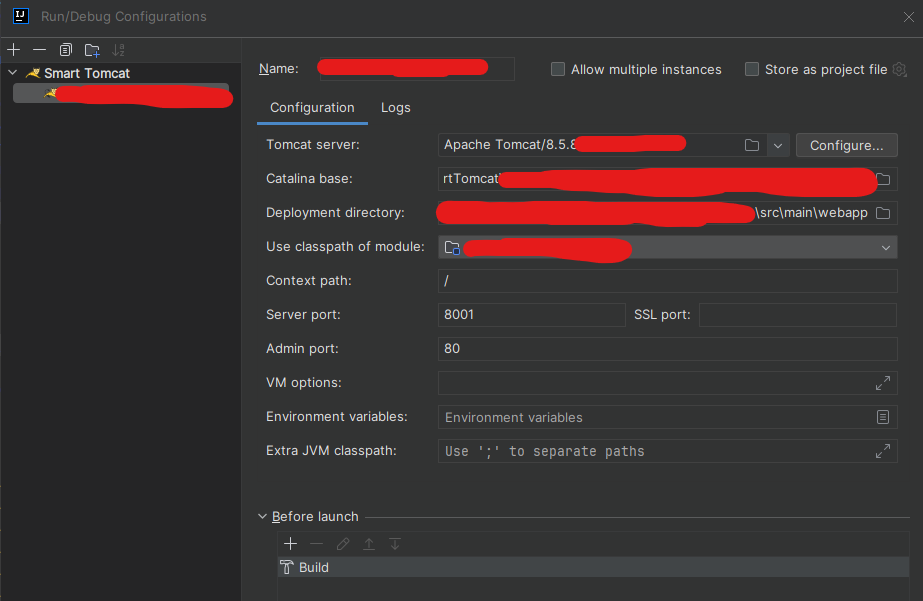Browse for Tomcat server folder
The image size is (923, 601).
coord(752,145)
